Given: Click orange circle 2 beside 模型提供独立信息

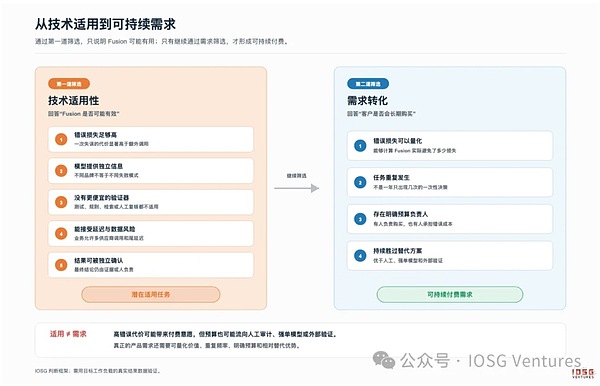Looking at the screenshot, I should [61, 171].
